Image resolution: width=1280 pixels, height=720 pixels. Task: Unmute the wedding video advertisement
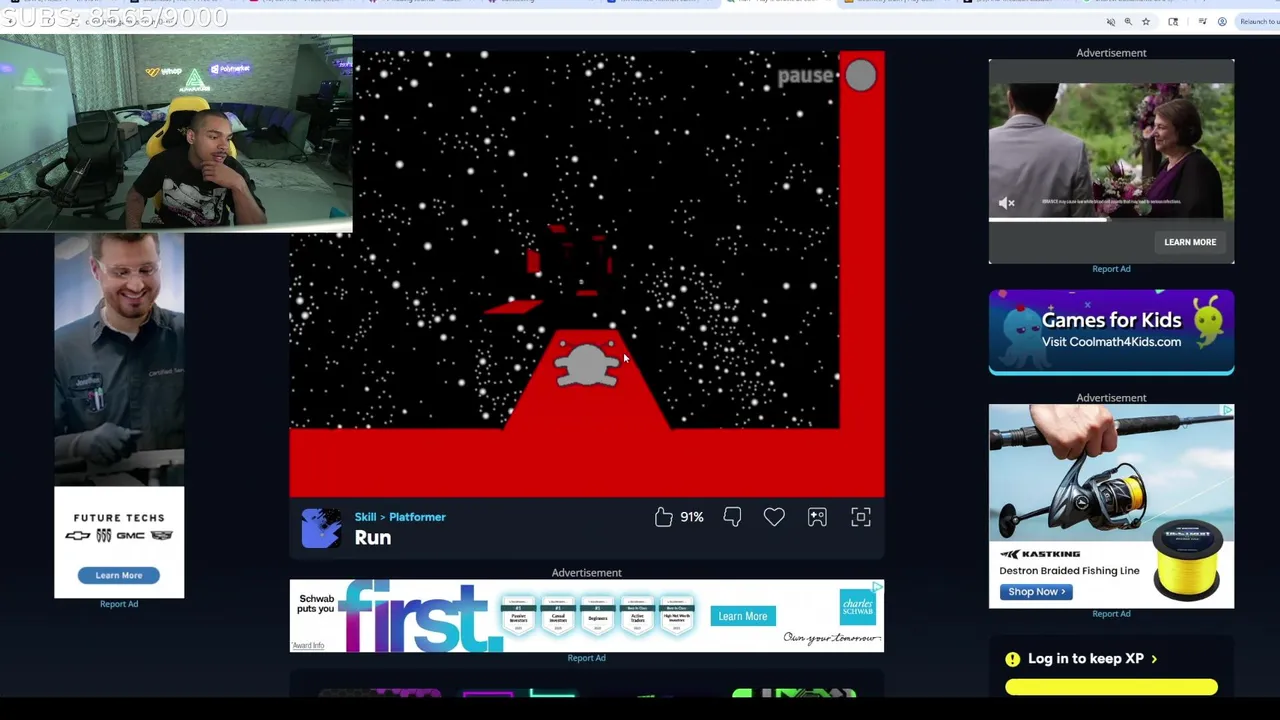pyautogui.click(x=1007, y=203)
